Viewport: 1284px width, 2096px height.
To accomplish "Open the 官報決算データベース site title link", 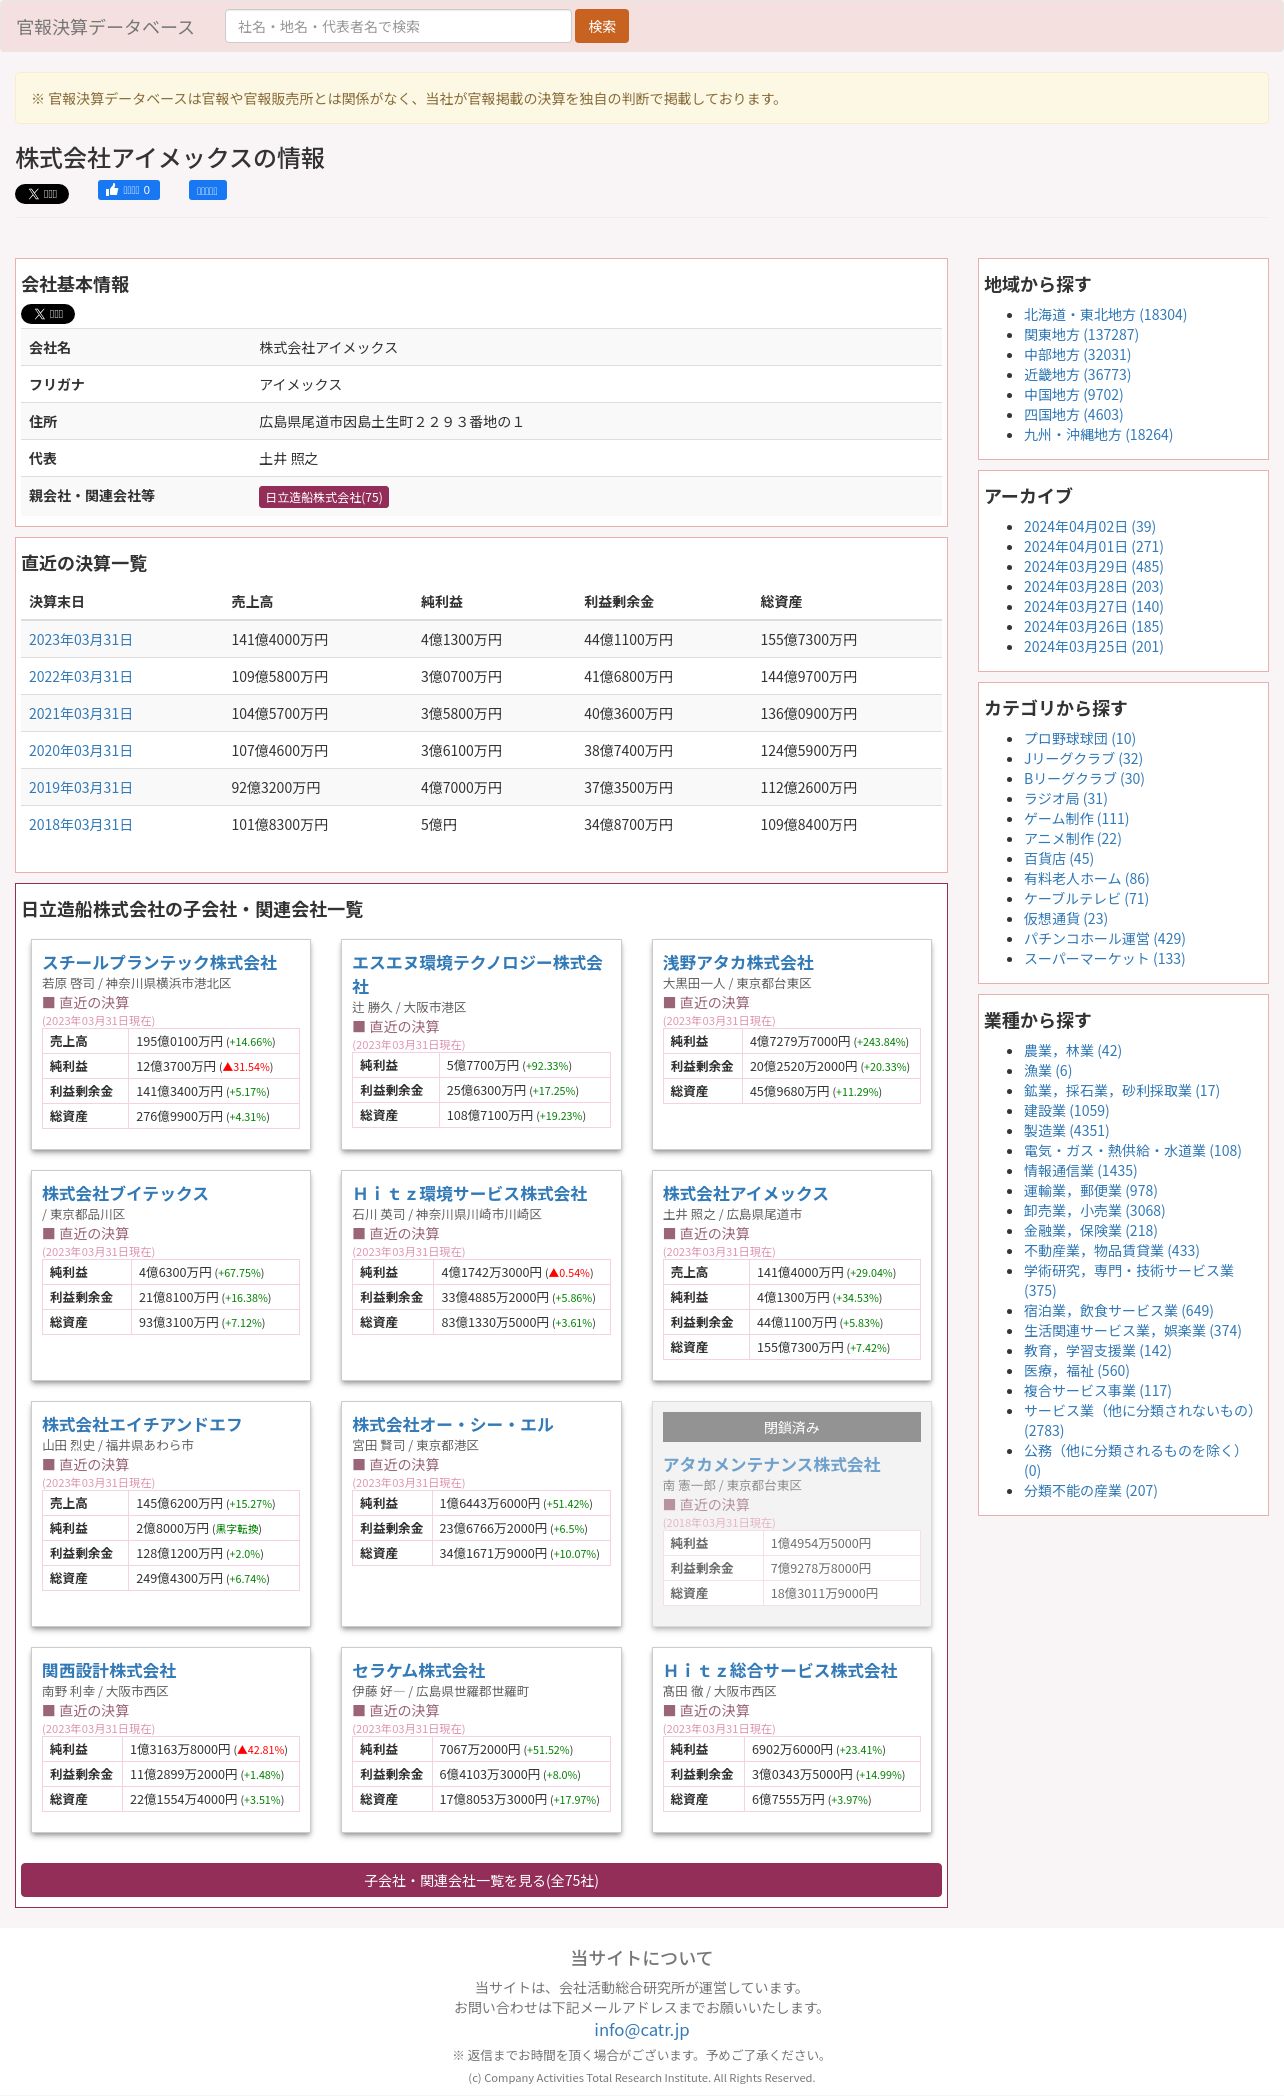I will coord(106,27).
